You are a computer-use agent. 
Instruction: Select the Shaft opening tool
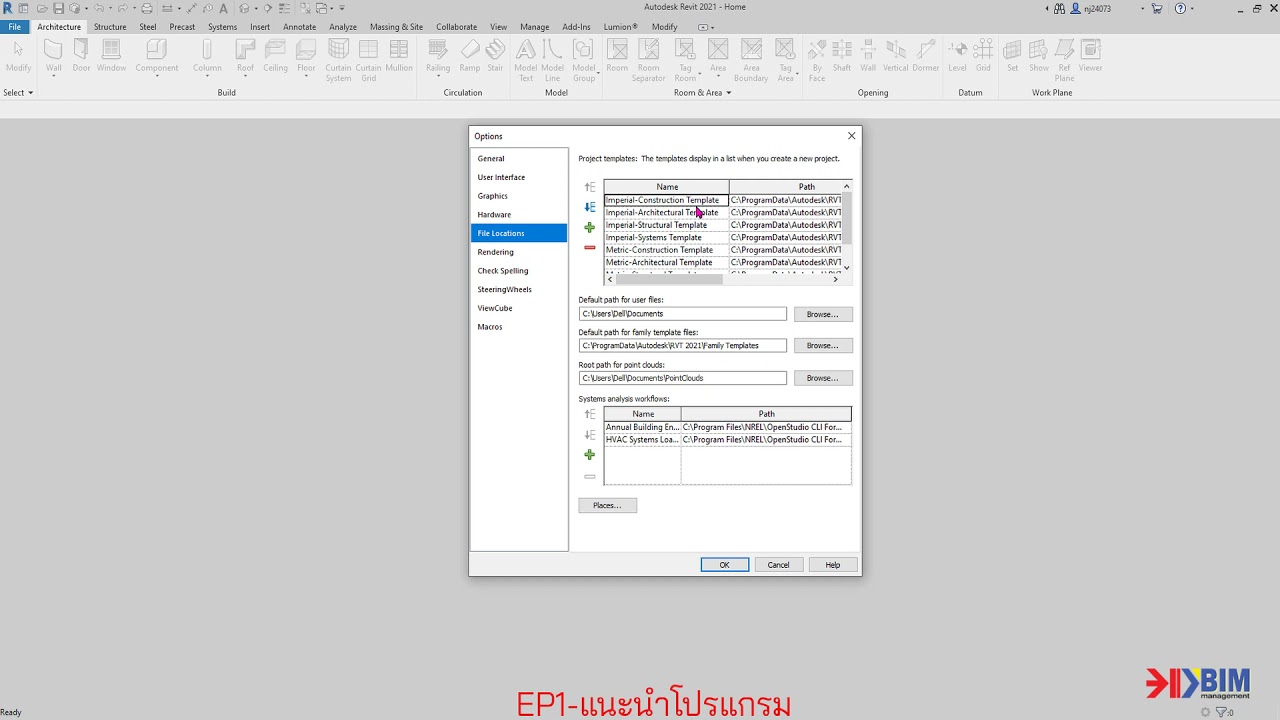coord(842,56)
